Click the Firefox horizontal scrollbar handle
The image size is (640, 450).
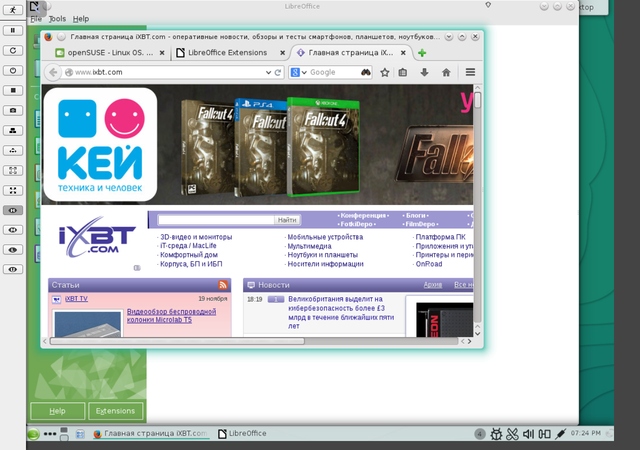click(177, 341)
